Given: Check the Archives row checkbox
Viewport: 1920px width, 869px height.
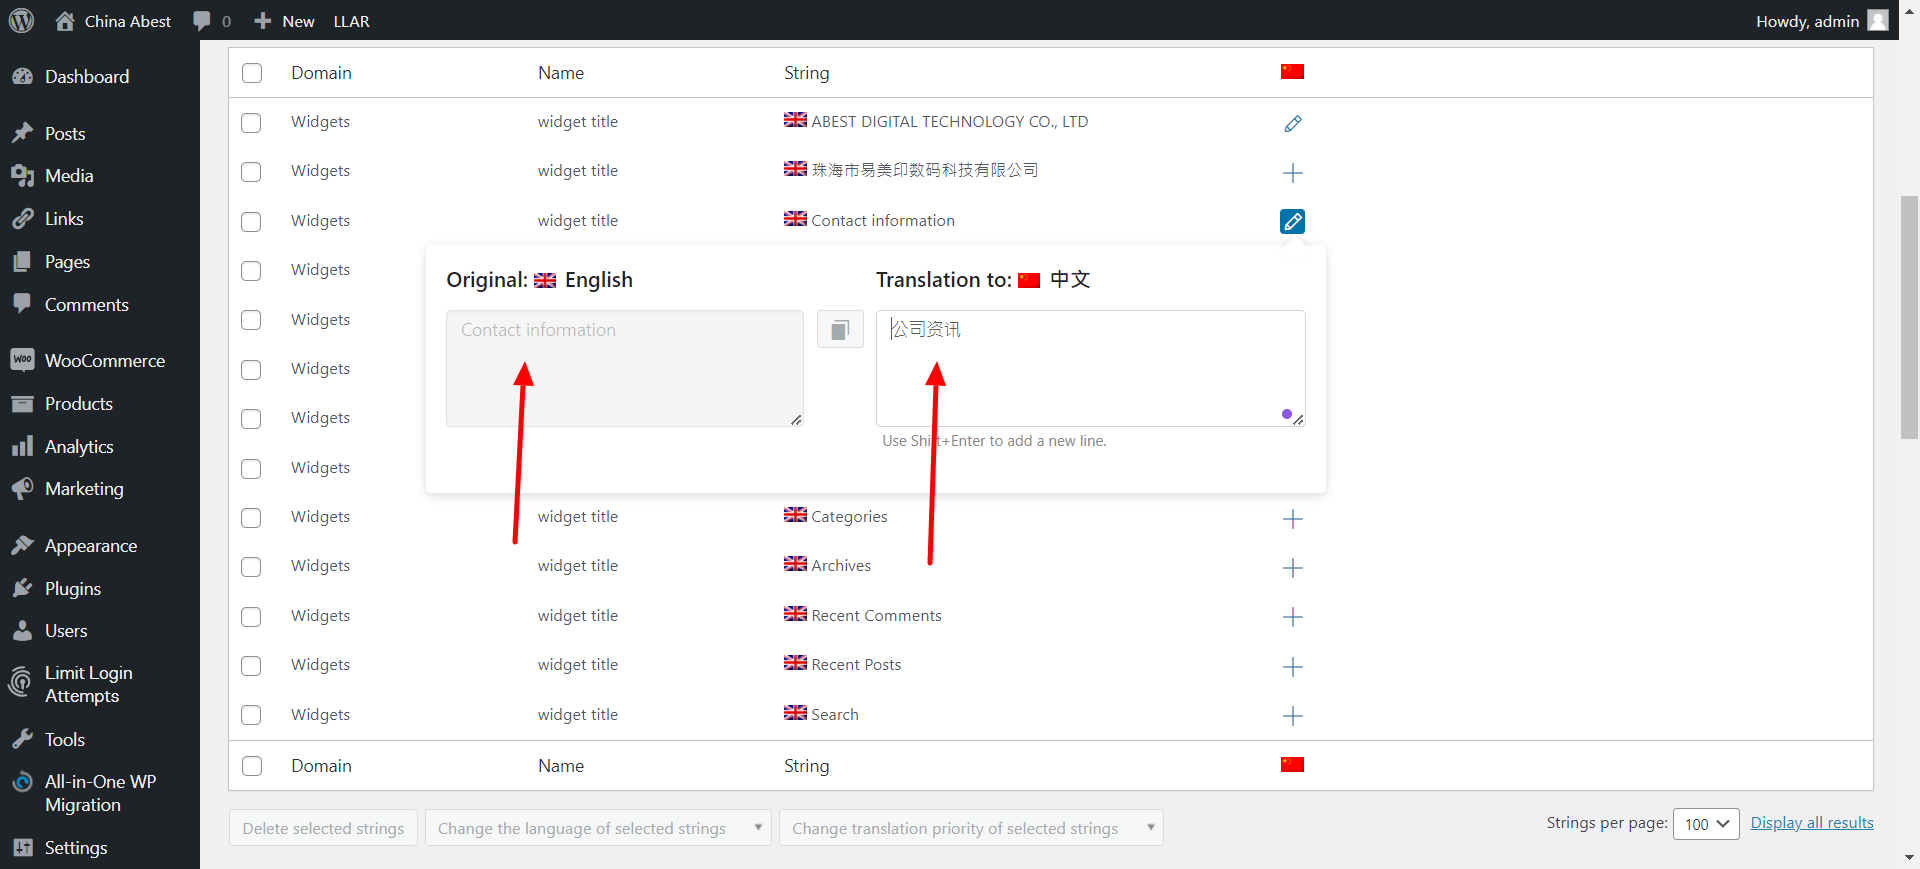Looking at the screenshot, I should [x=251, y=567].
